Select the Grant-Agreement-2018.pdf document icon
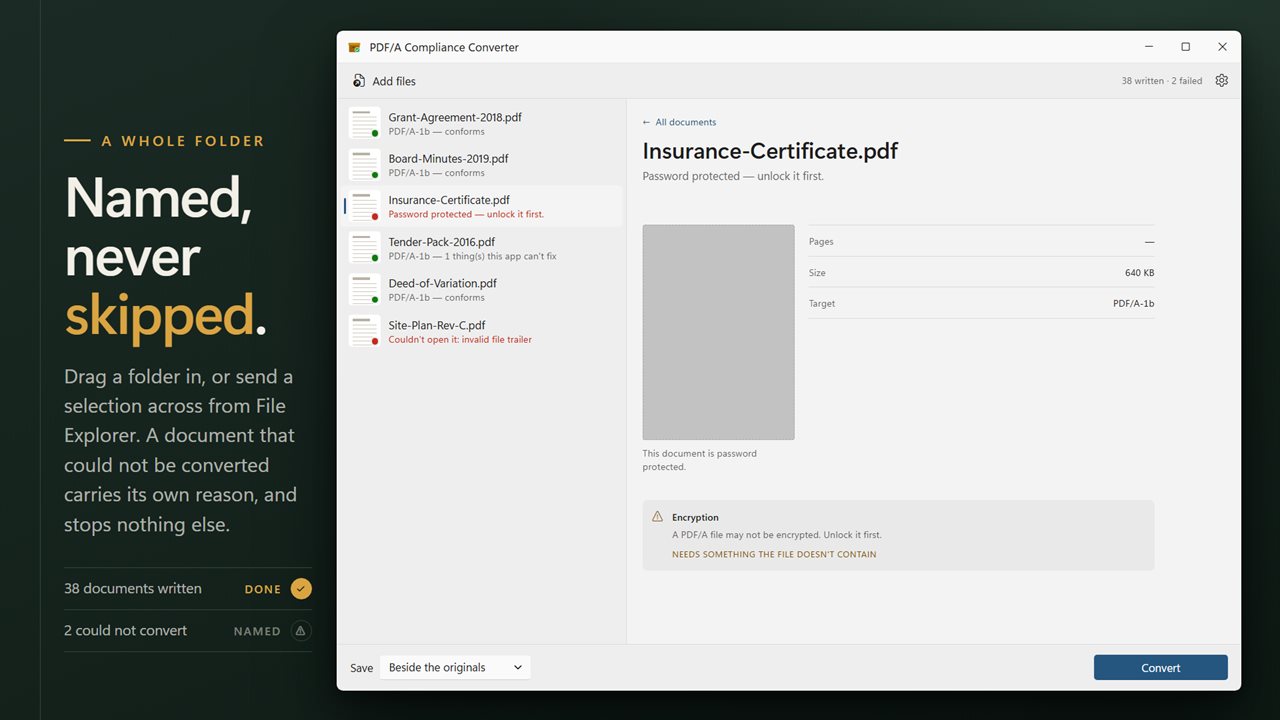The width and height of the screenshot is (1280, 720). pyautogui.click(x=364, y=124)
